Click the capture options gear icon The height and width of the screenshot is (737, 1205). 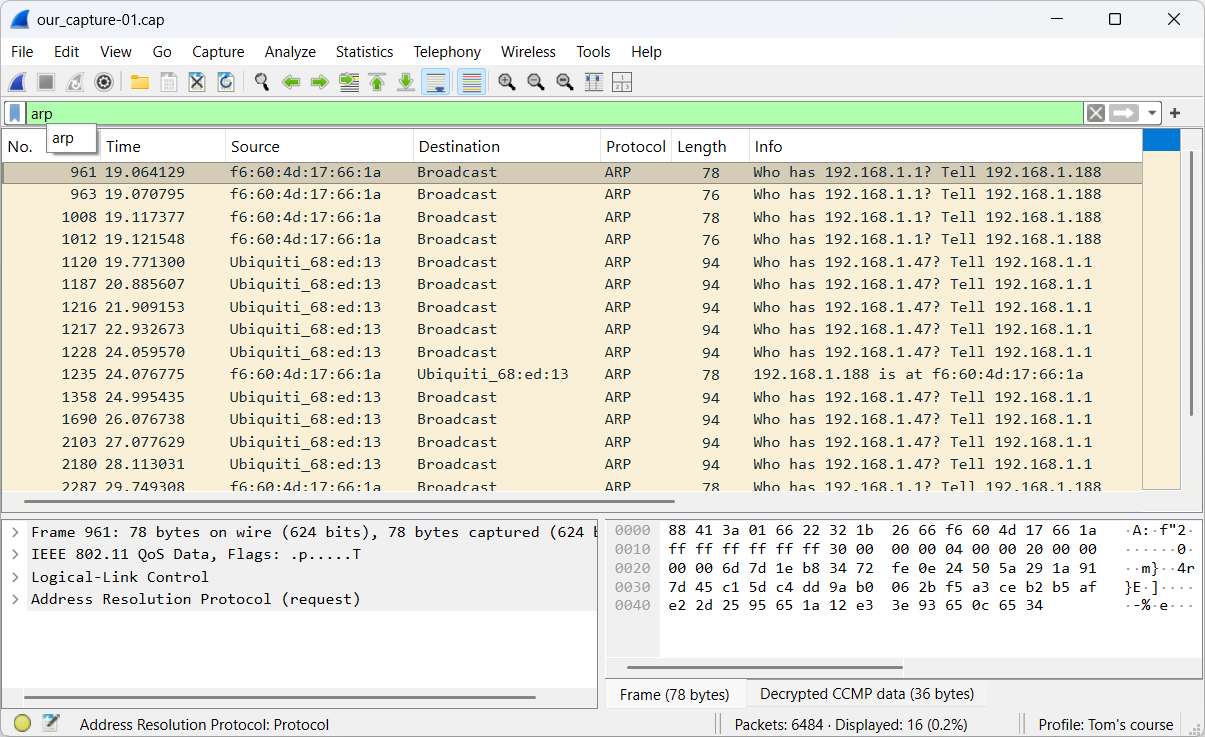coord(103,82)
